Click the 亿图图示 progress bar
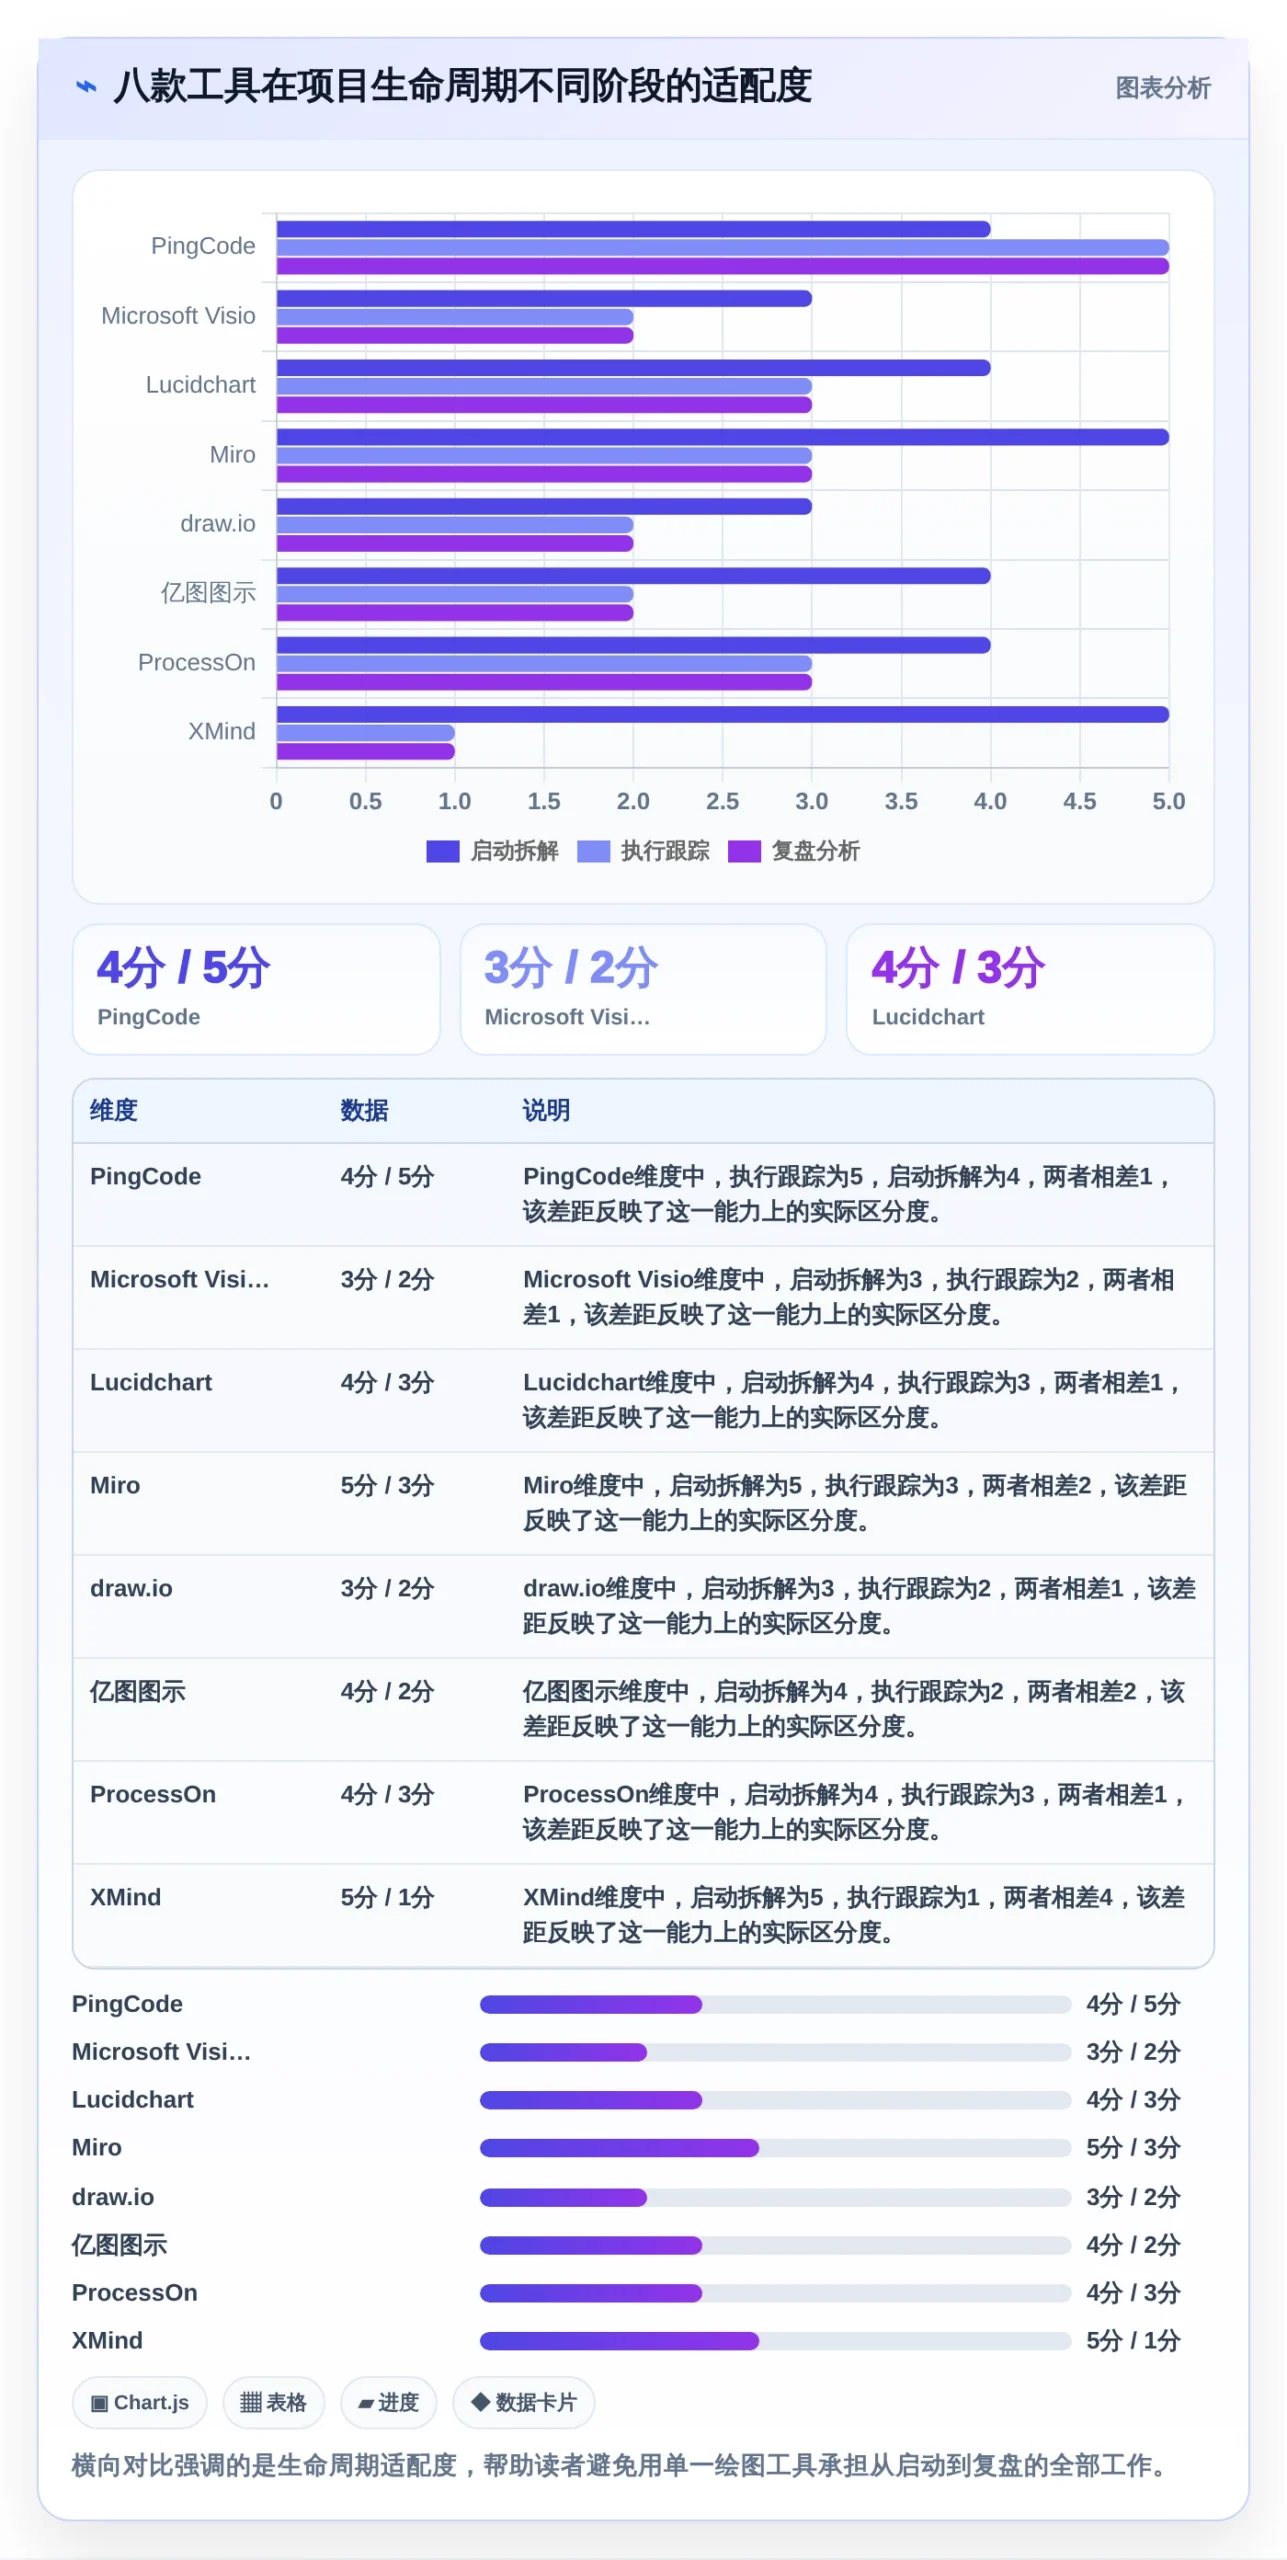 (775, 2245)
